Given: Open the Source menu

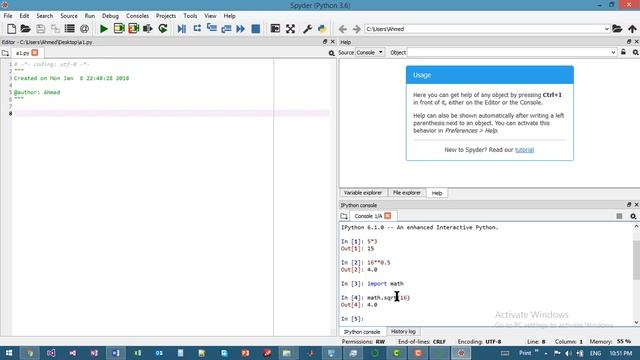Looking at the screenshot, I should tap(69, 16).
